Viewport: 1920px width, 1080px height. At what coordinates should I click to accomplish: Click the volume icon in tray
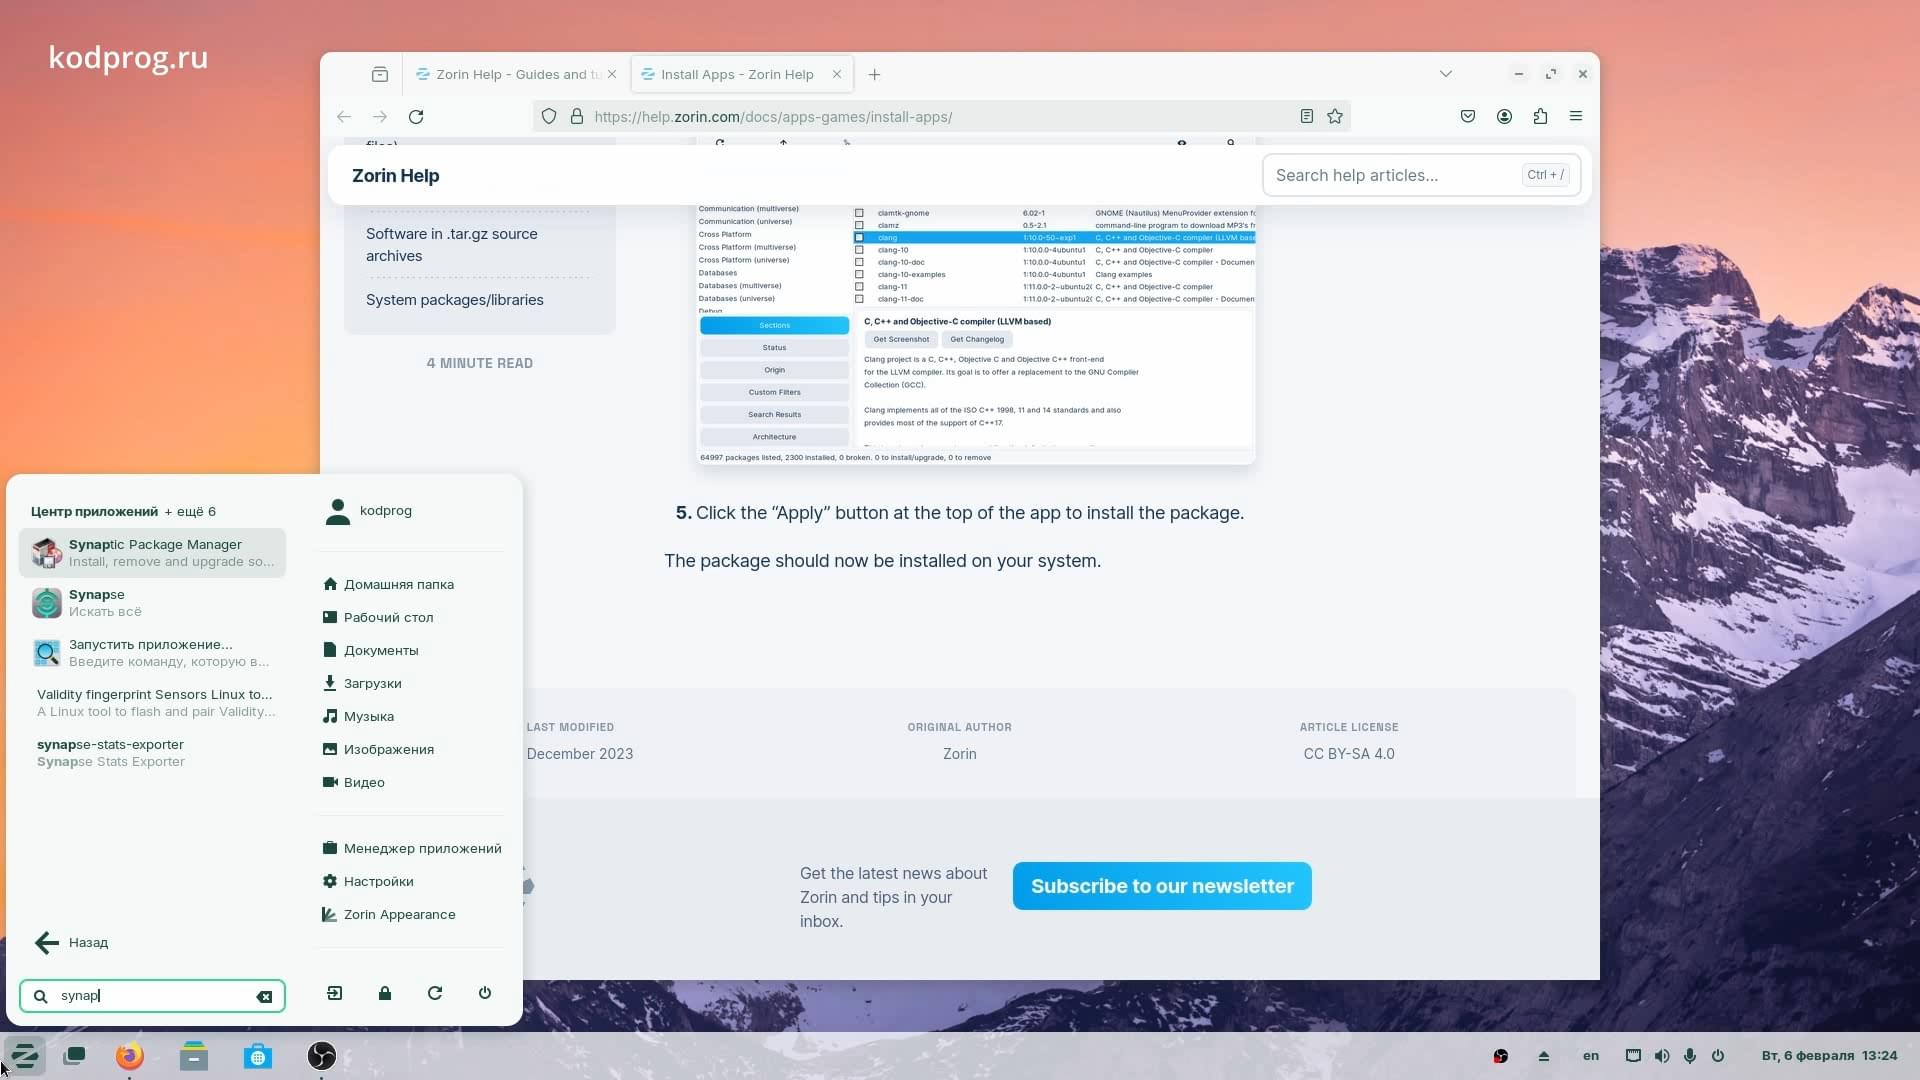(x=1662, y=1056)
